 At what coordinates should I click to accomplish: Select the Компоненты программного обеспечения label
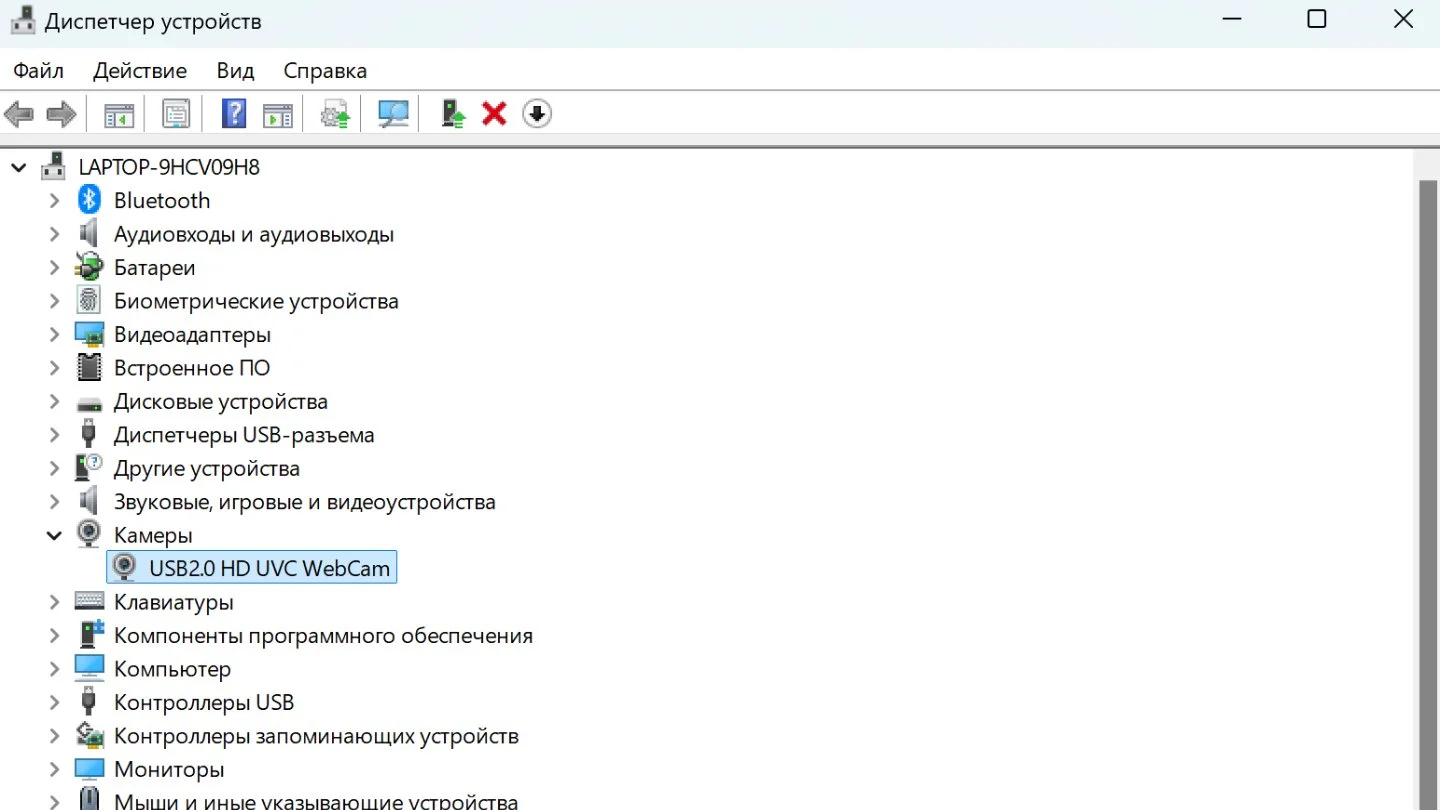click(323, 635)
